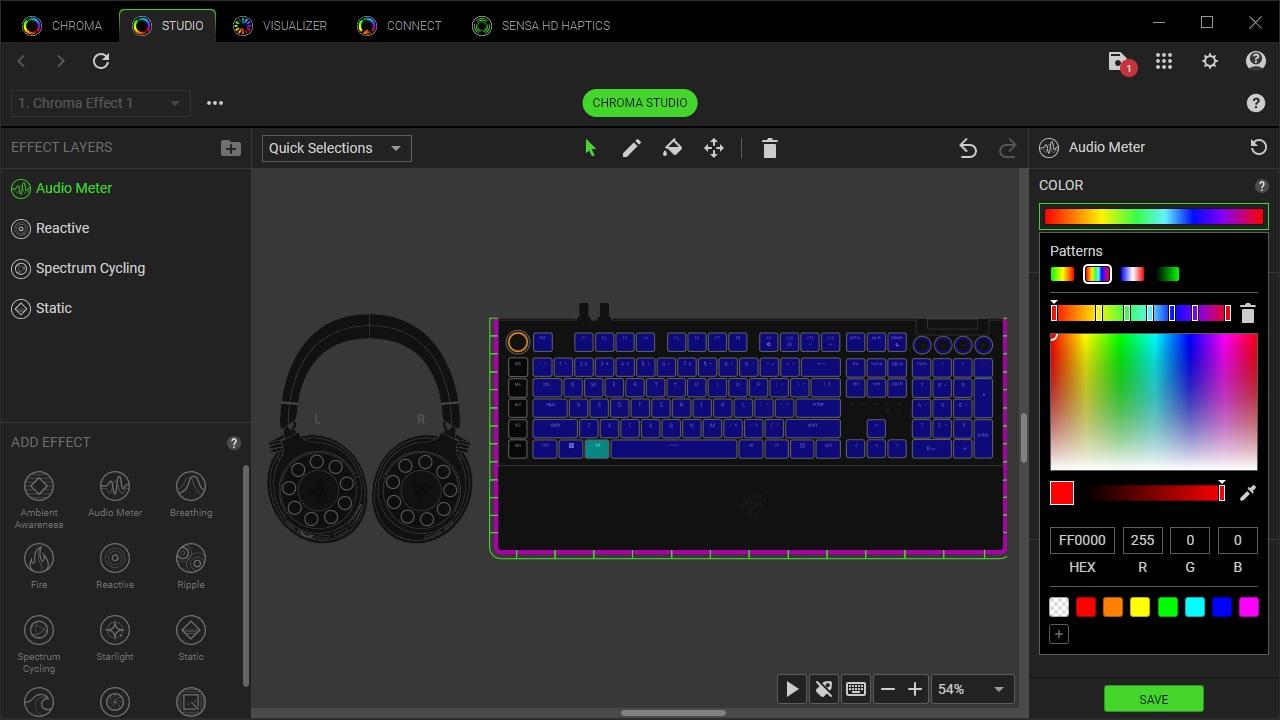This screenshot has height=720, width=1280.
Task: Open the zoom level 54% dropdown
Action: pos(972,689)
